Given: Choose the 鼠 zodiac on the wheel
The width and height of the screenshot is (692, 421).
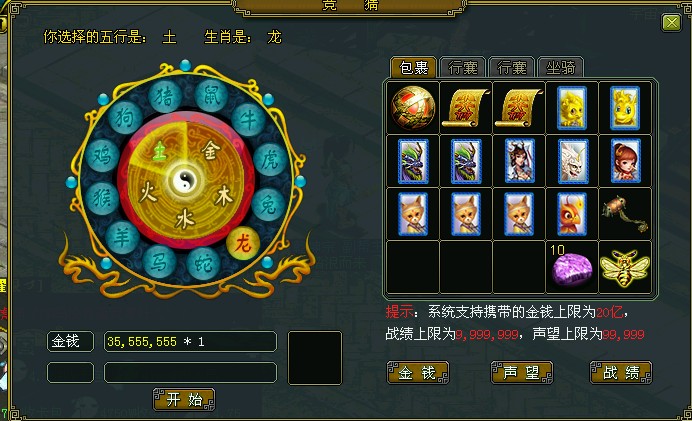Looking at the screenshot, I should [x=211, y=96].
